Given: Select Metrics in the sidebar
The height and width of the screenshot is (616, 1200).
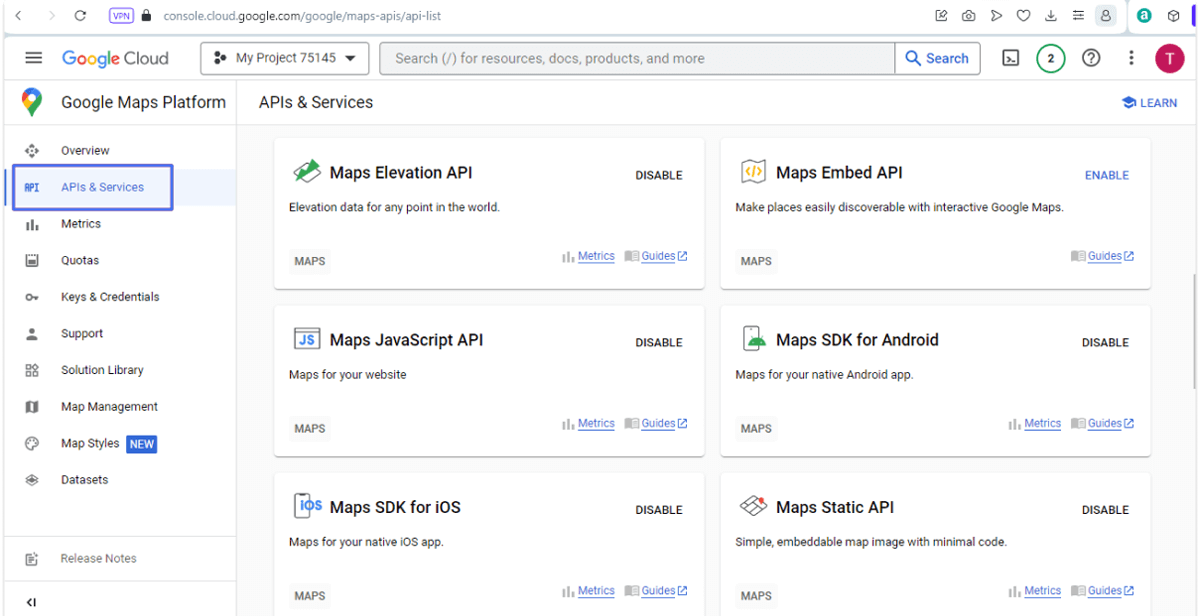Looking at the screenshot, I should coord(81,224).
